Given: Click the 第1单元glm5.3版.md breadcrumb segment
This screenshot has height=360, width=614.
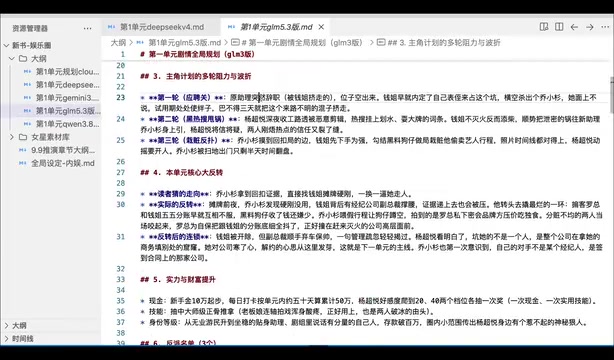Looking at the screenshot, I should tap(184, 42).
